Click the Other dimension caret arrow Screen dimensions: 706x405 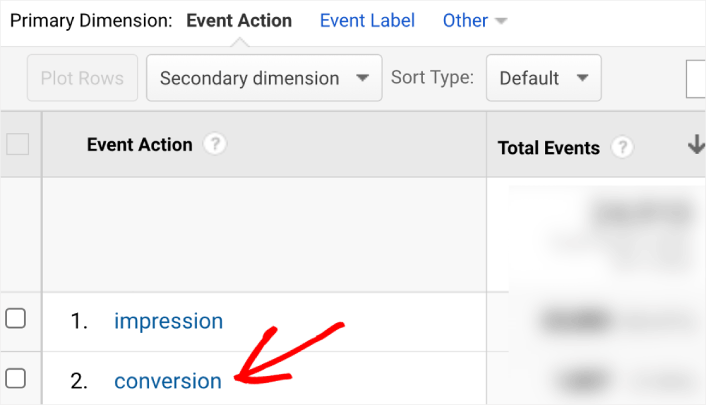[x=501, y=21]
